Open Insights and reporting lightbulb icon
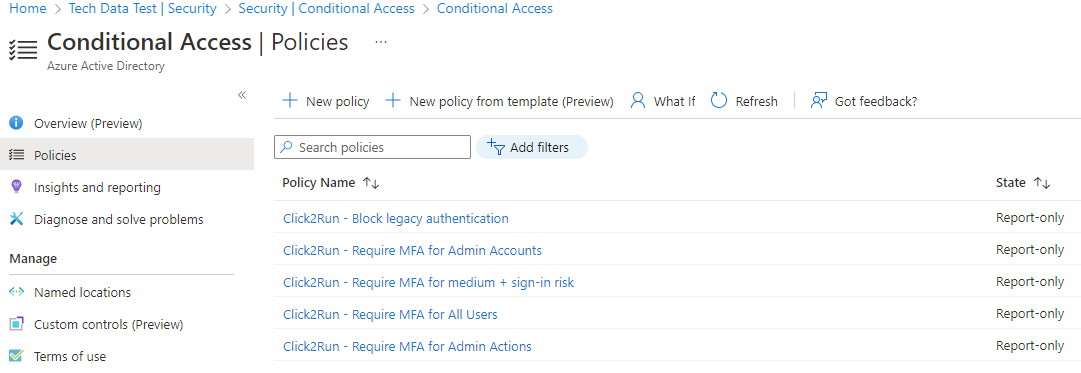This screenshot has height=373, width=1081. pyautogui.click(x=16, y=187)
